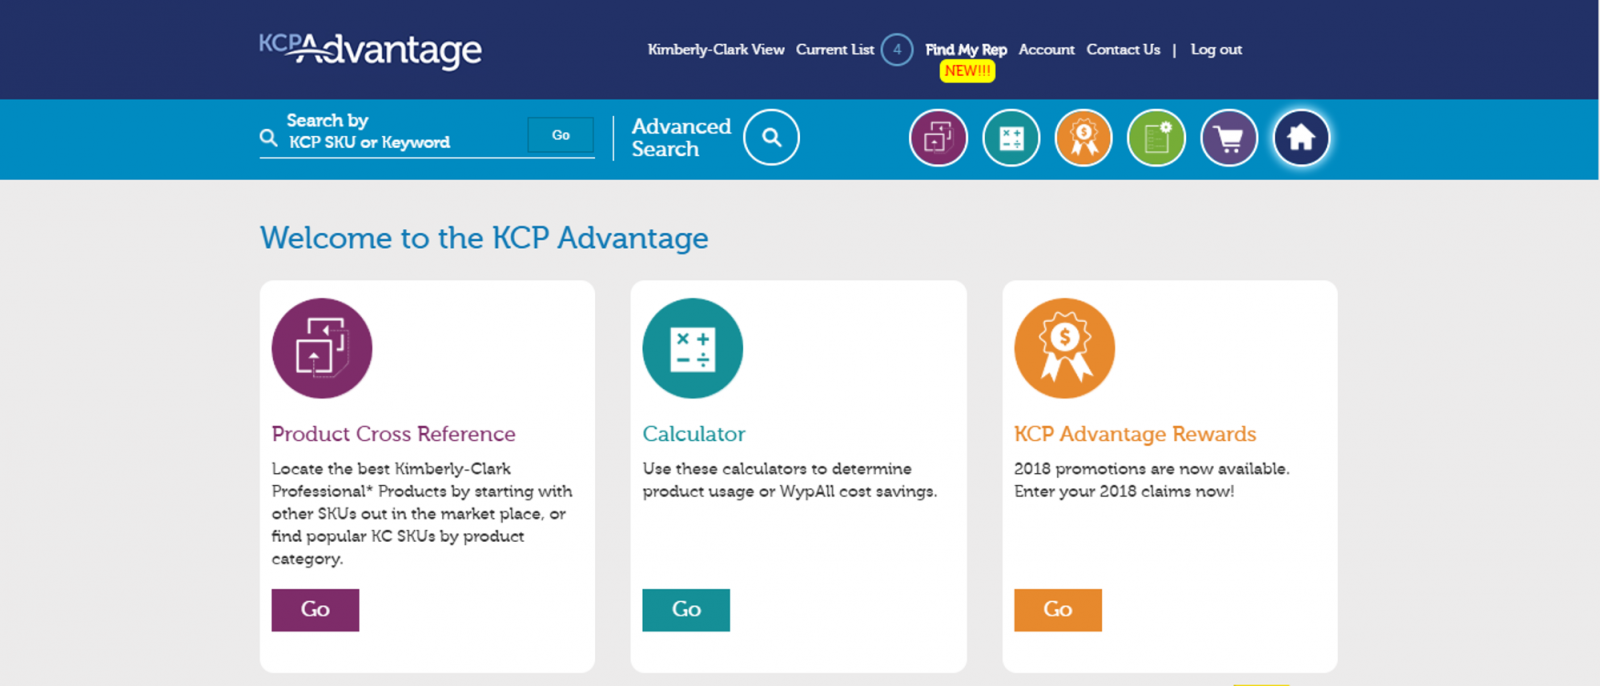1600x686 pixels.
Task: Open the green notes list toolbar icon
Action: (x=1156, y=138)
